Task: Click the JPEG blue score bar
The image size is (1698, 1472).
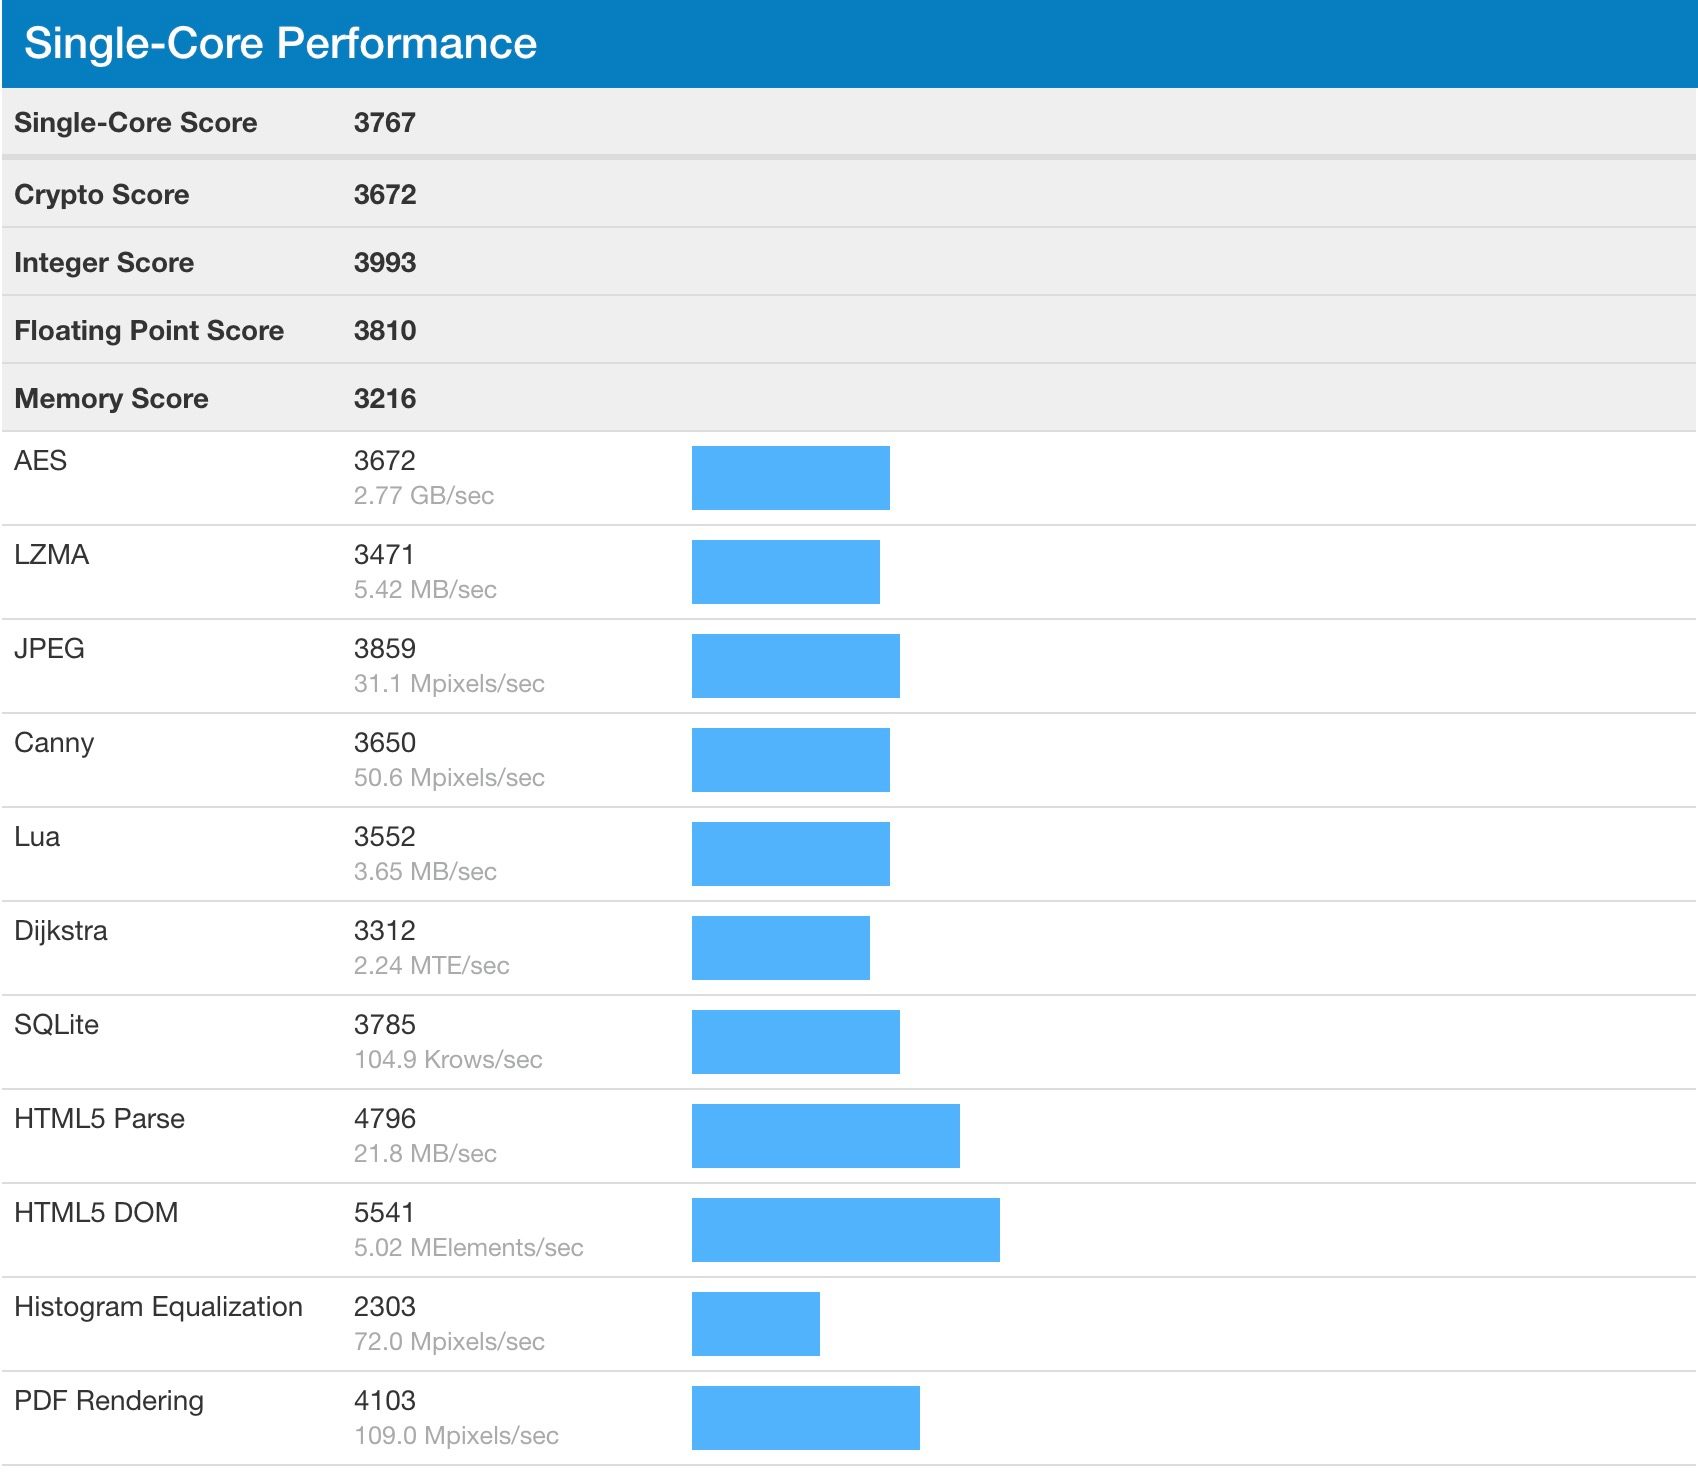Action: 795,666
